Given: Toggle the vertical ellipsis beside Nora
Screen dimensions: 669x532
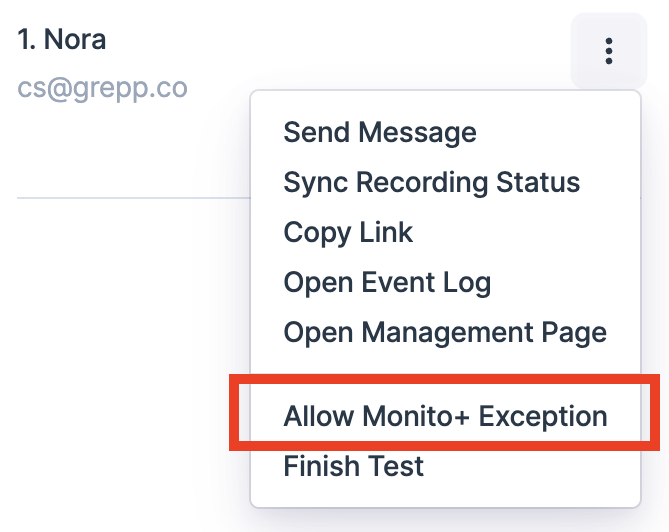Looking at the screenshot, I should point(608,51).
